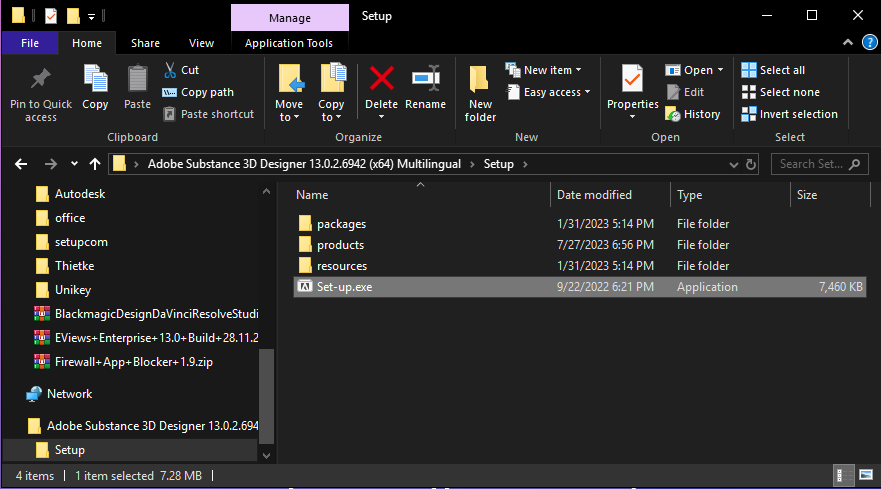This screenshot has width=881, height=489.
Task: Select Firewall+App+Blocker+1.9.zip in sidebar
Action: [134, 362]
